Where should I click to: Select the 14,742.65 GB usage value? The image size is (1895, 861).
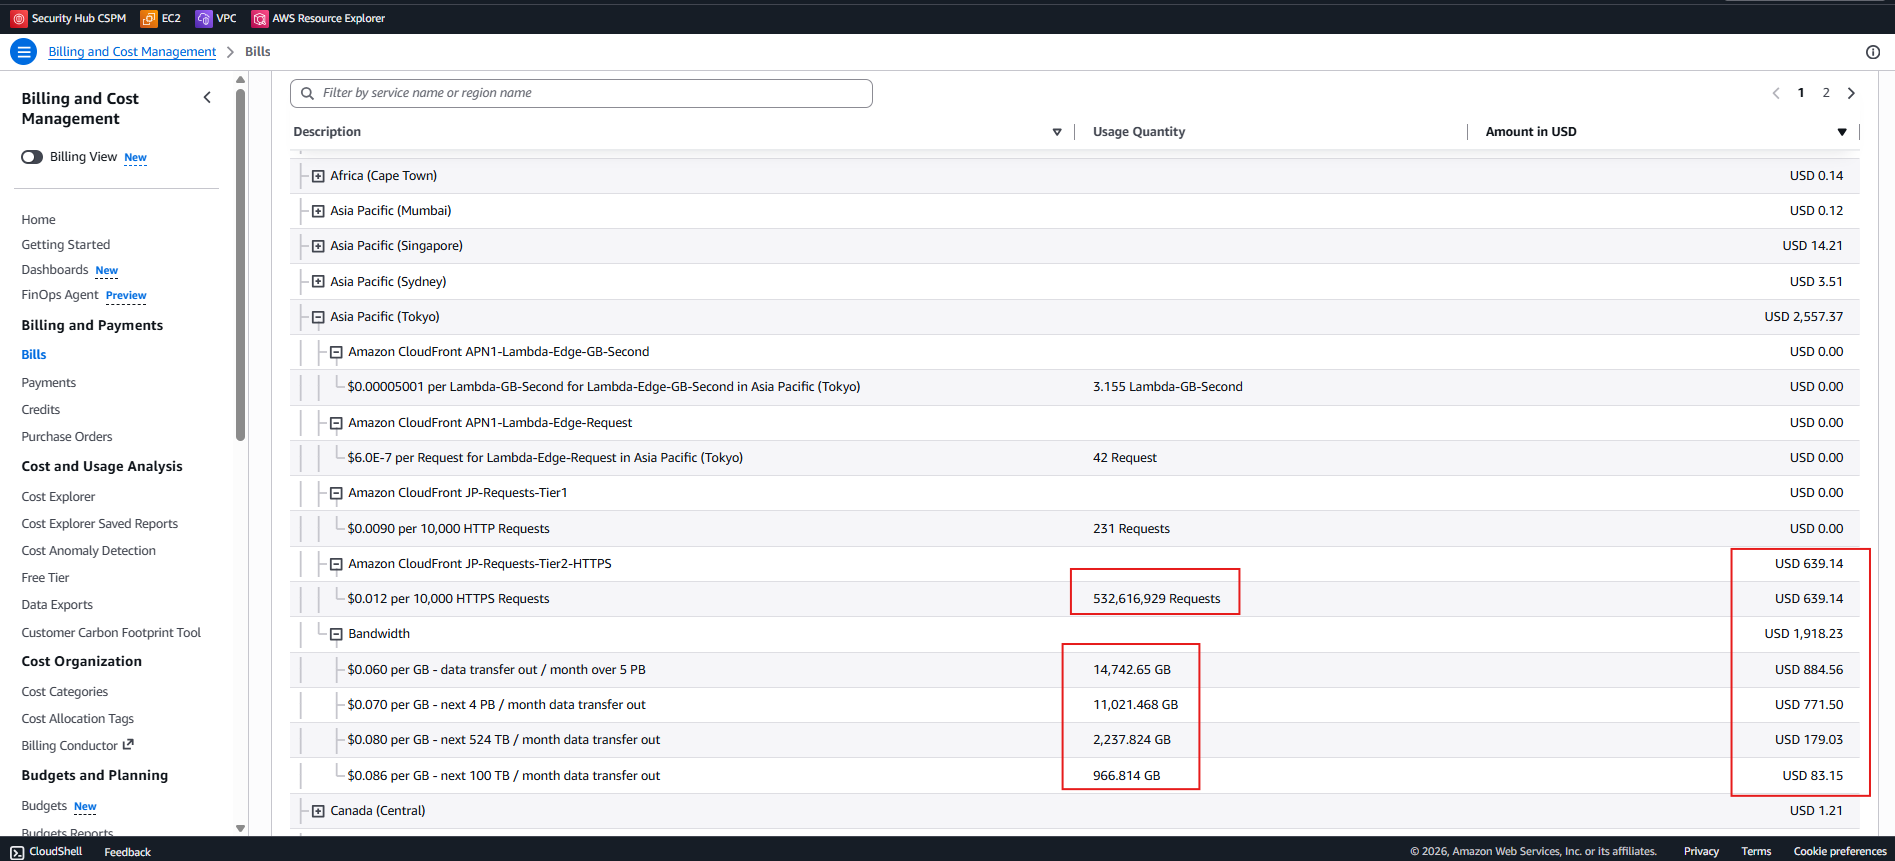[1132, 670]
